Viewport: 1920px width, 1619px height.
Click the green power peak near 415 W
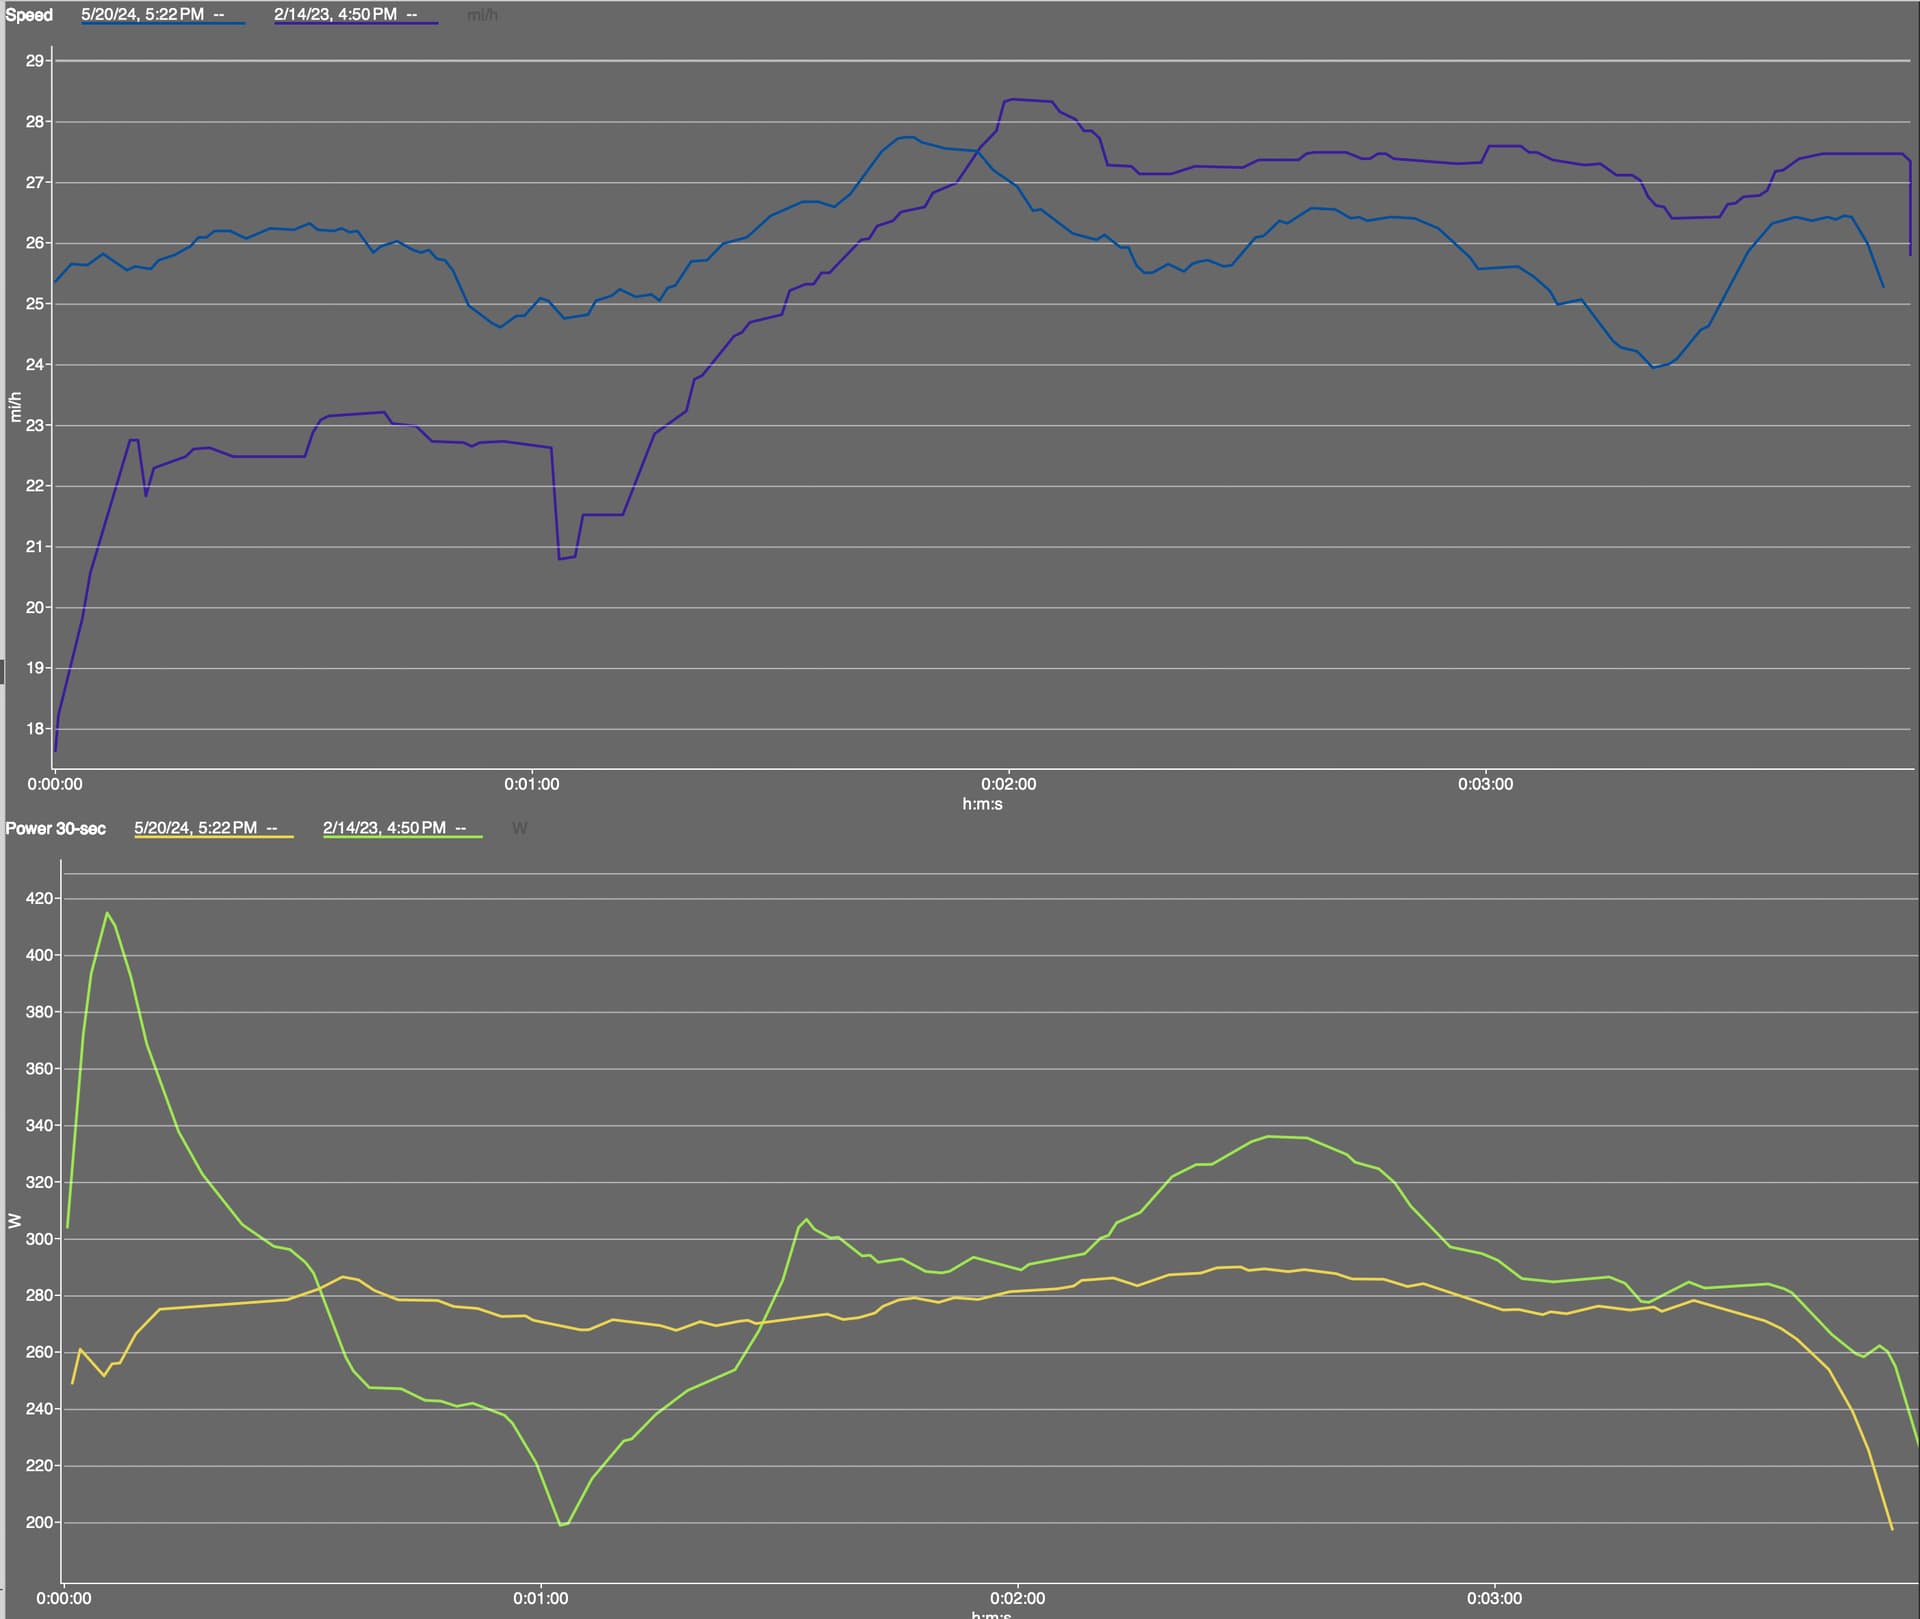107,913
